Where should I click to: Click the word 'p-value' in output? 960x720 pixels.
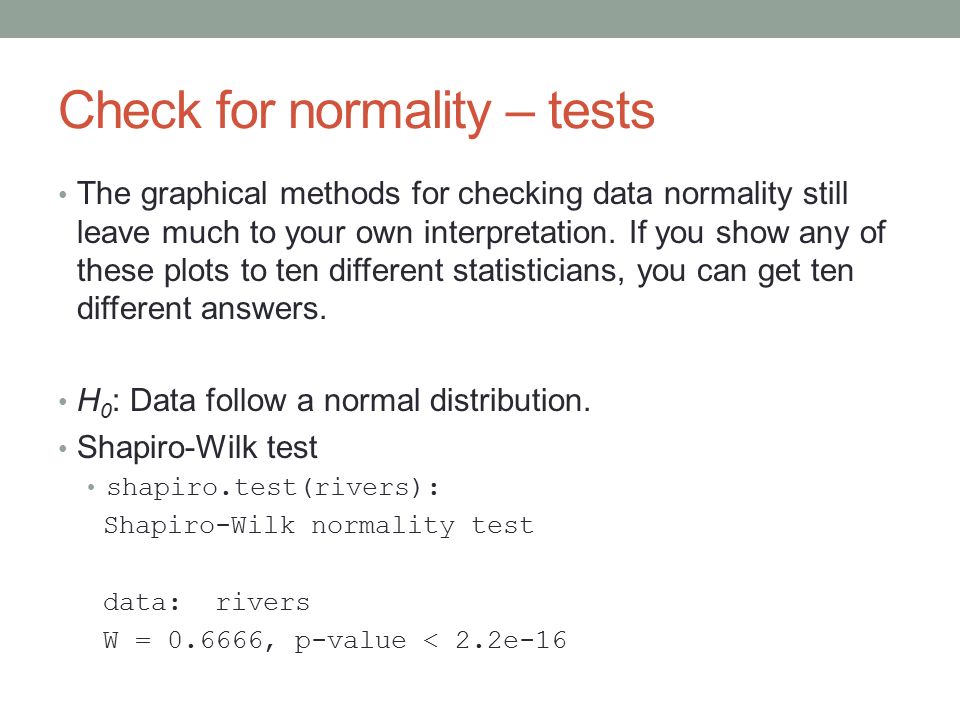350,641
